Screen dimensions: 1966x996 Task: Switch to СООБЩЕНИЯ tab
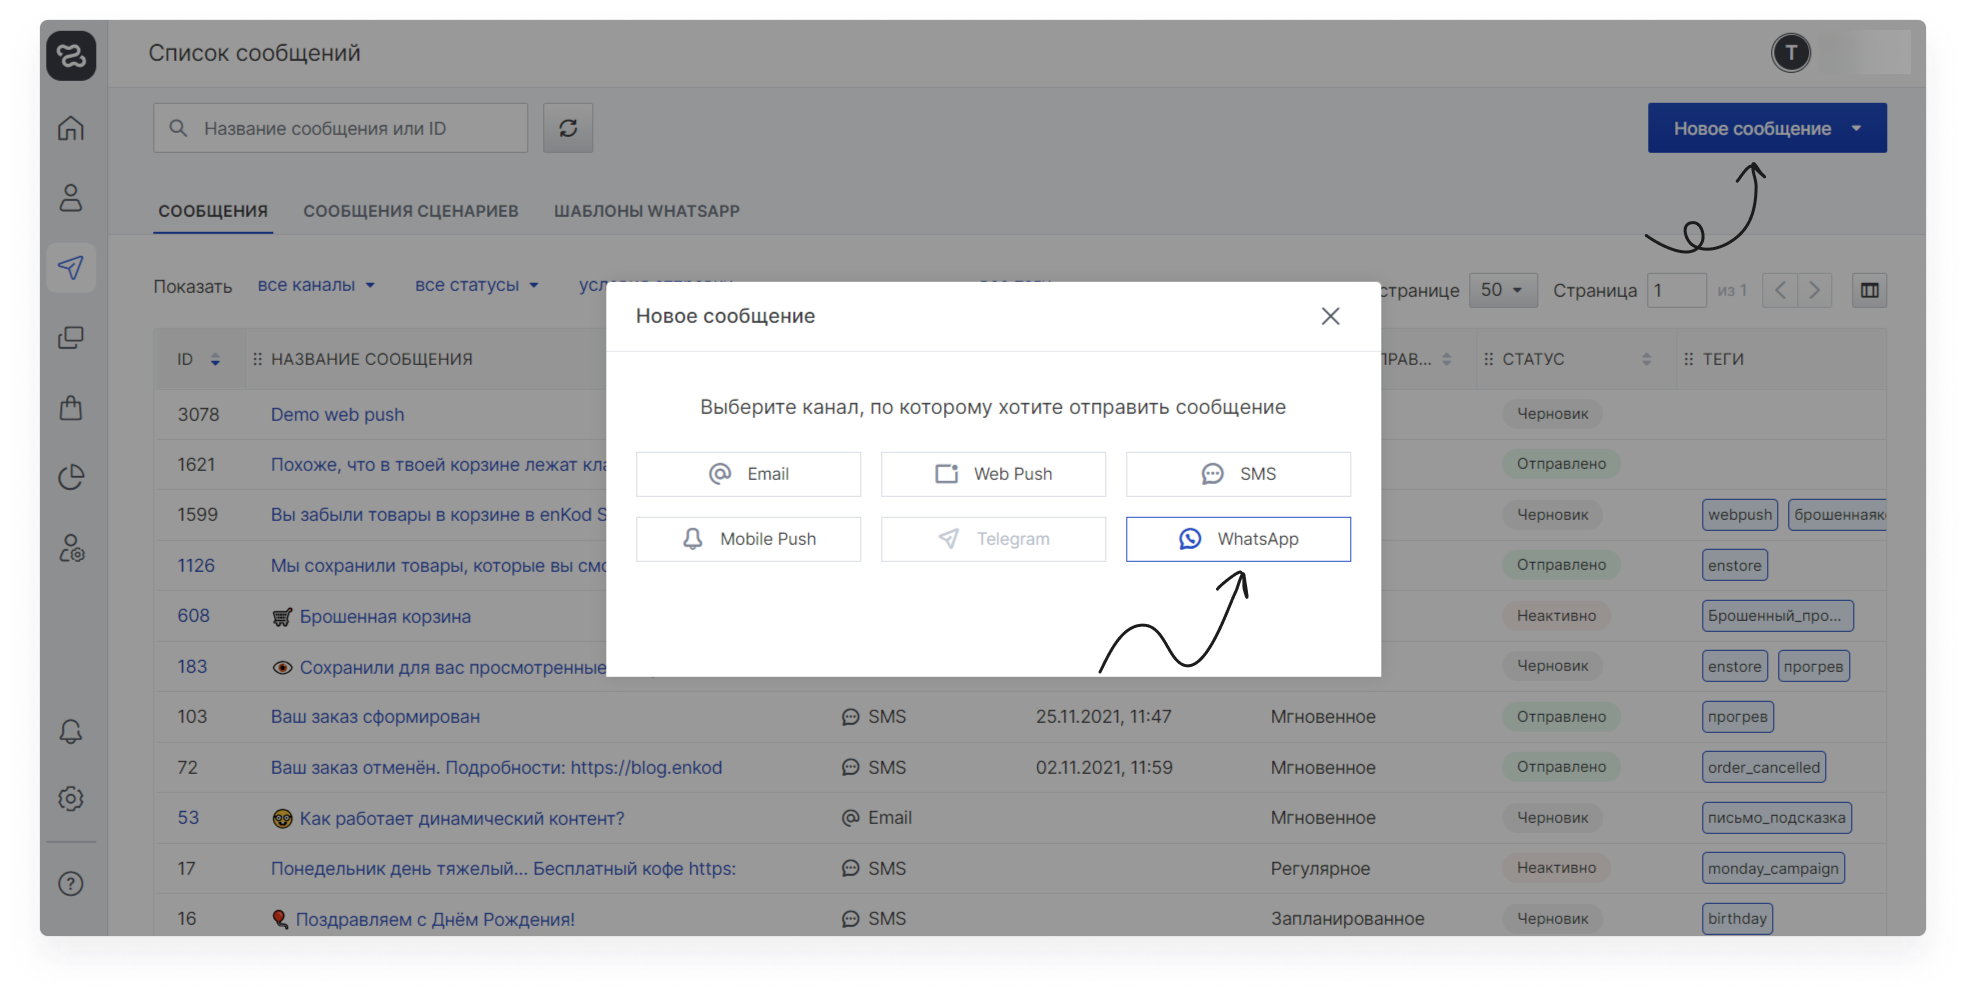click(213, 211)
